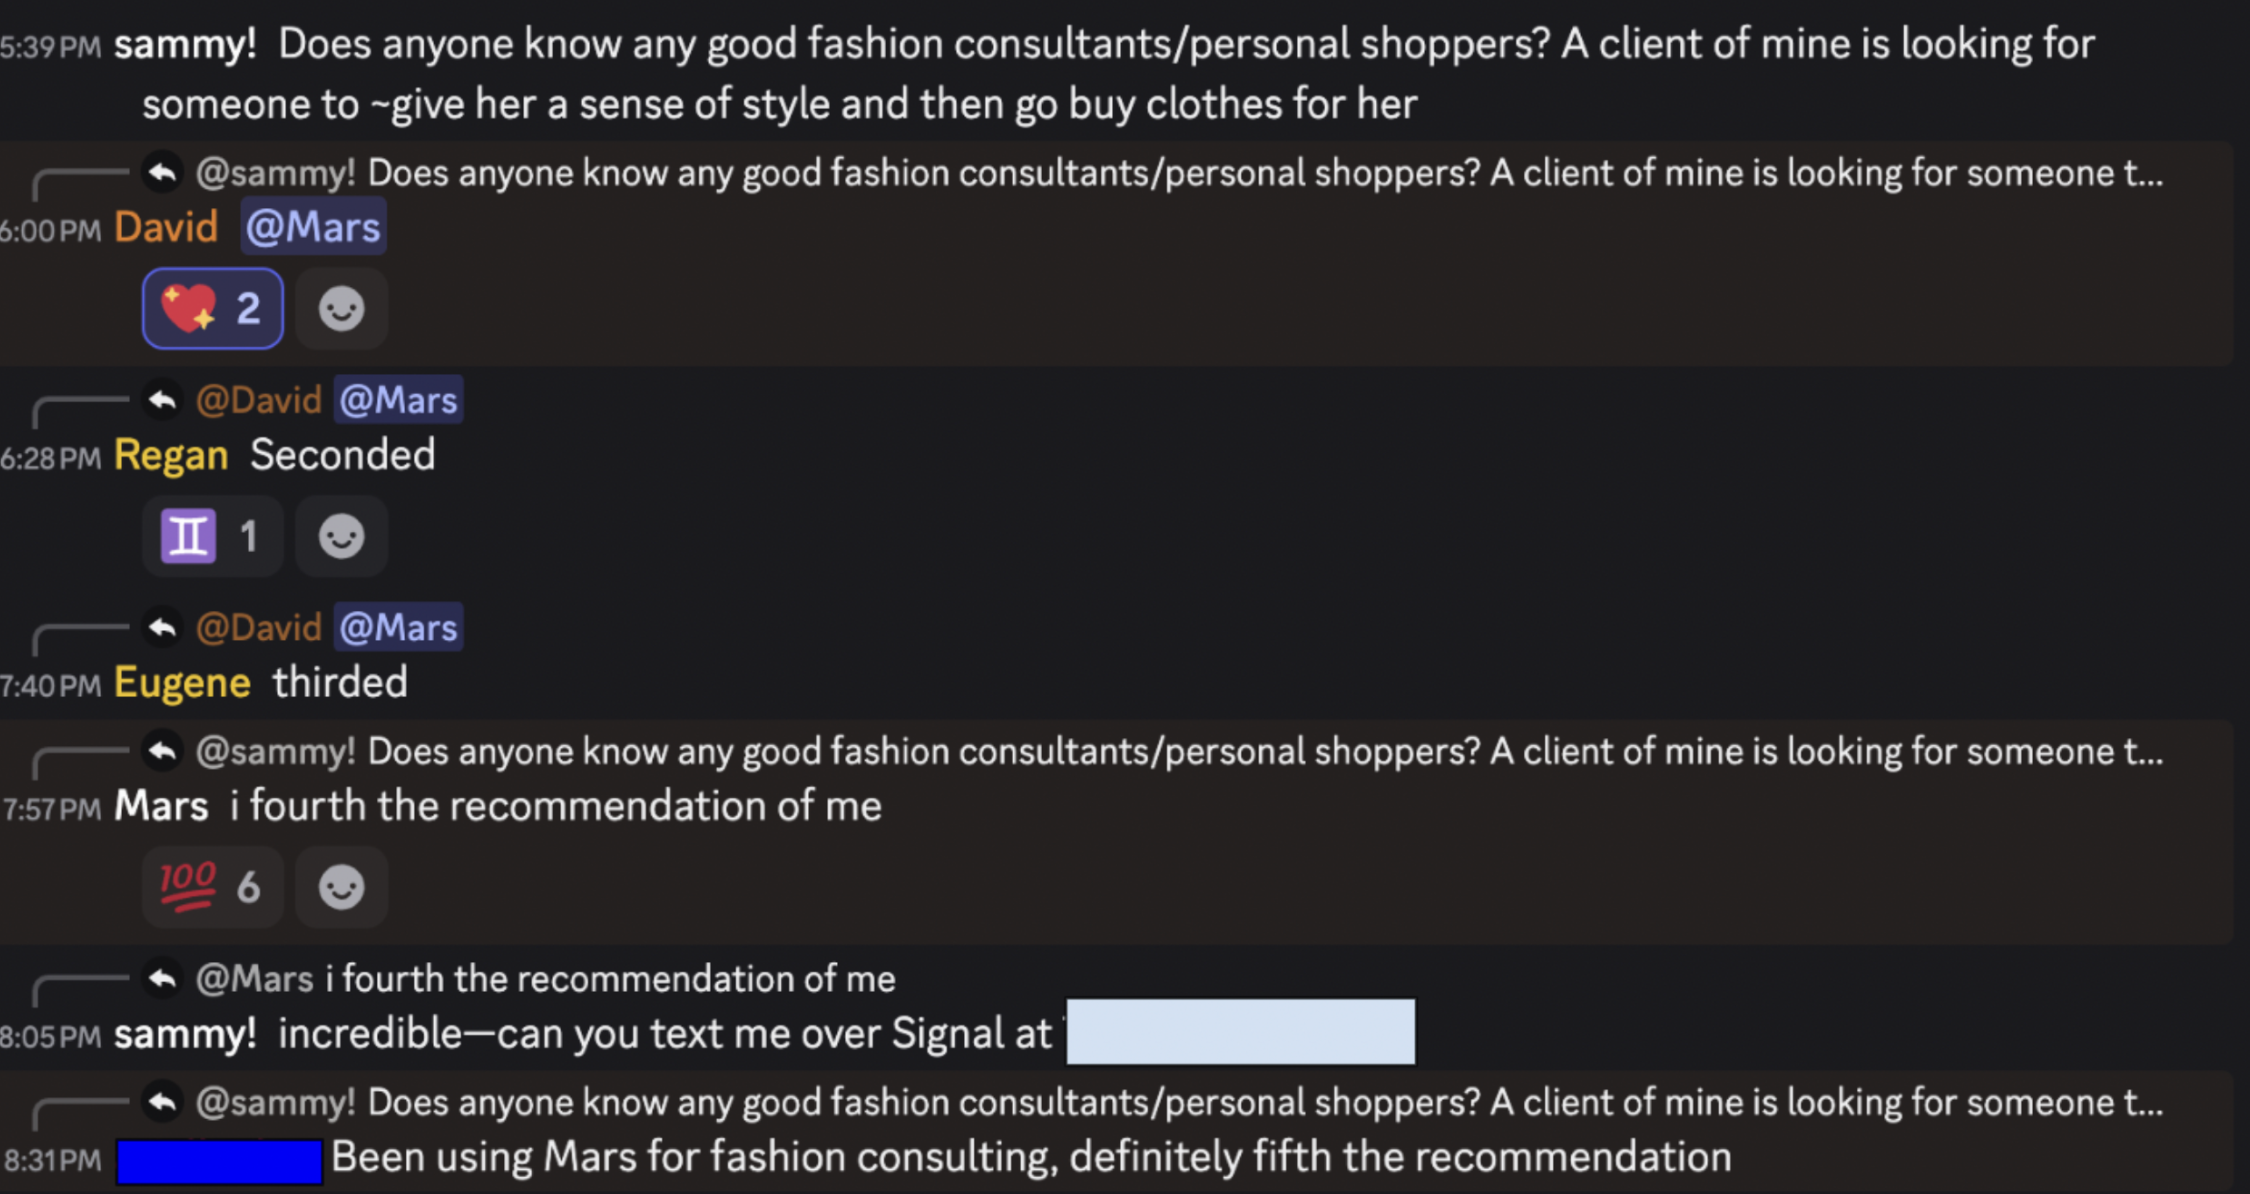Toggle the sparkling heart reaction on David's message
Viewport: 2250px width, 1194px height.
pos(213,308)
